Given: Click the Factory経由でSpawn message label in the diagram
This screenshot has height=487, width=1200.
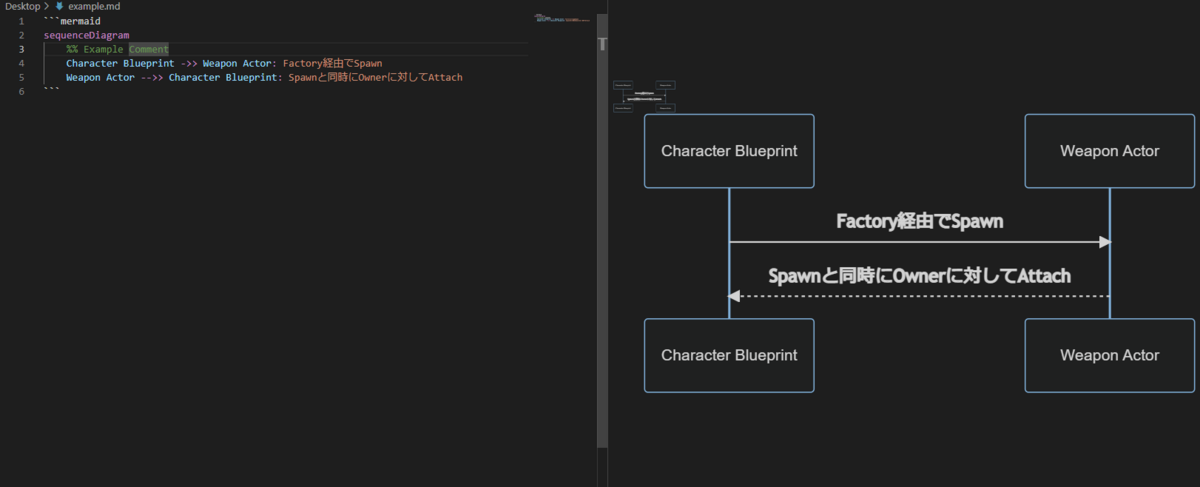Looking at the screenshot, I should click(919, 222).
